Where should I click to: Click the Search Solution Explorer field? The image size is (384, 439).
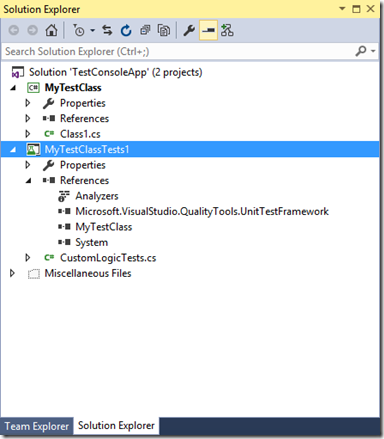click(178, 51)
